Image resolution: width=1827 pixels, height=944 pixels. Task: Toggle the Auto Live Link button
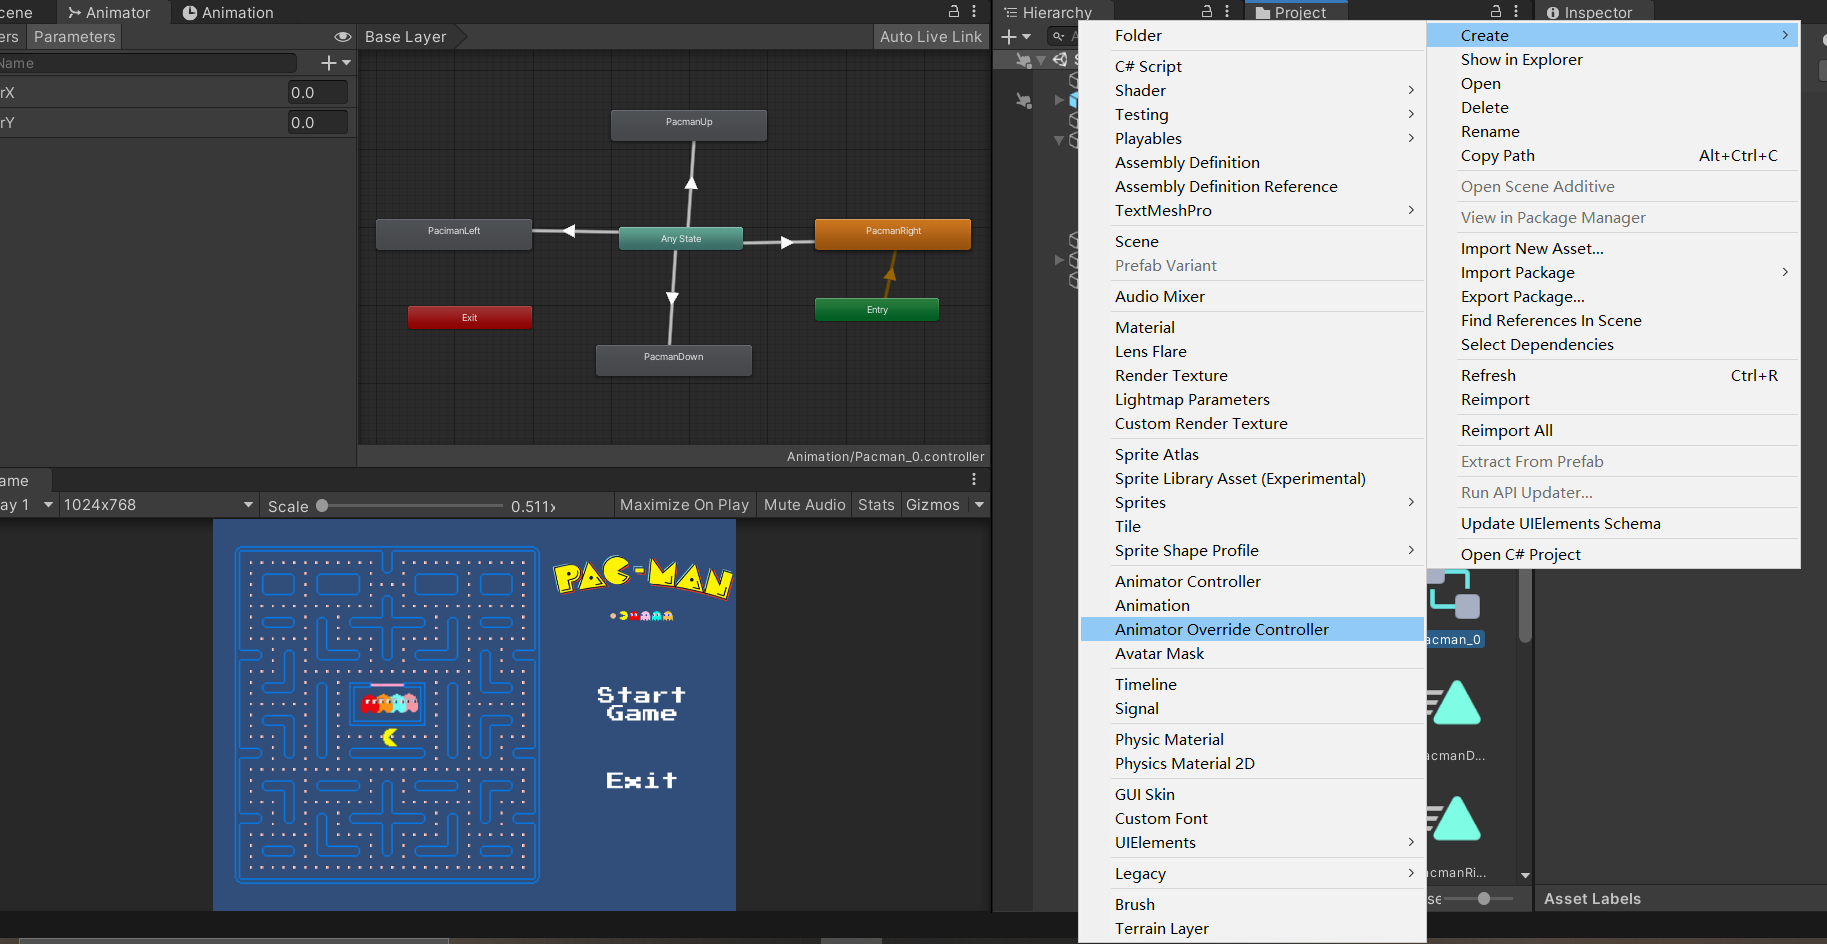click(931, 37)
